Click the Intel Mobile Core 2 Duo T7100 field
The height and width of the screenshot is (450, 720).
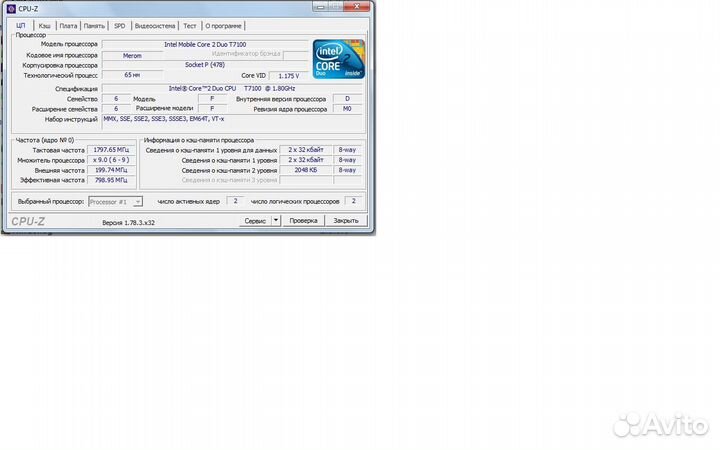coord(205,45)
